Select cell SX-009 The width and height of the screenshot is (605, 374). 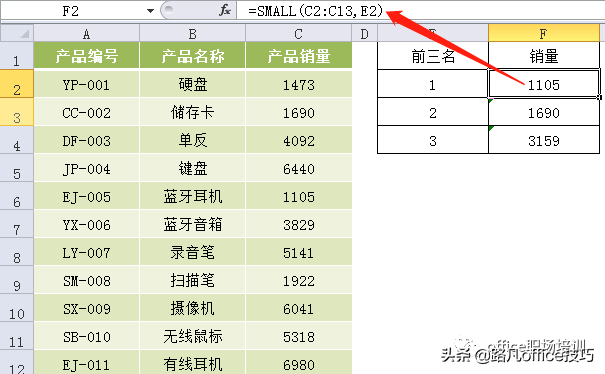[86, 308]
